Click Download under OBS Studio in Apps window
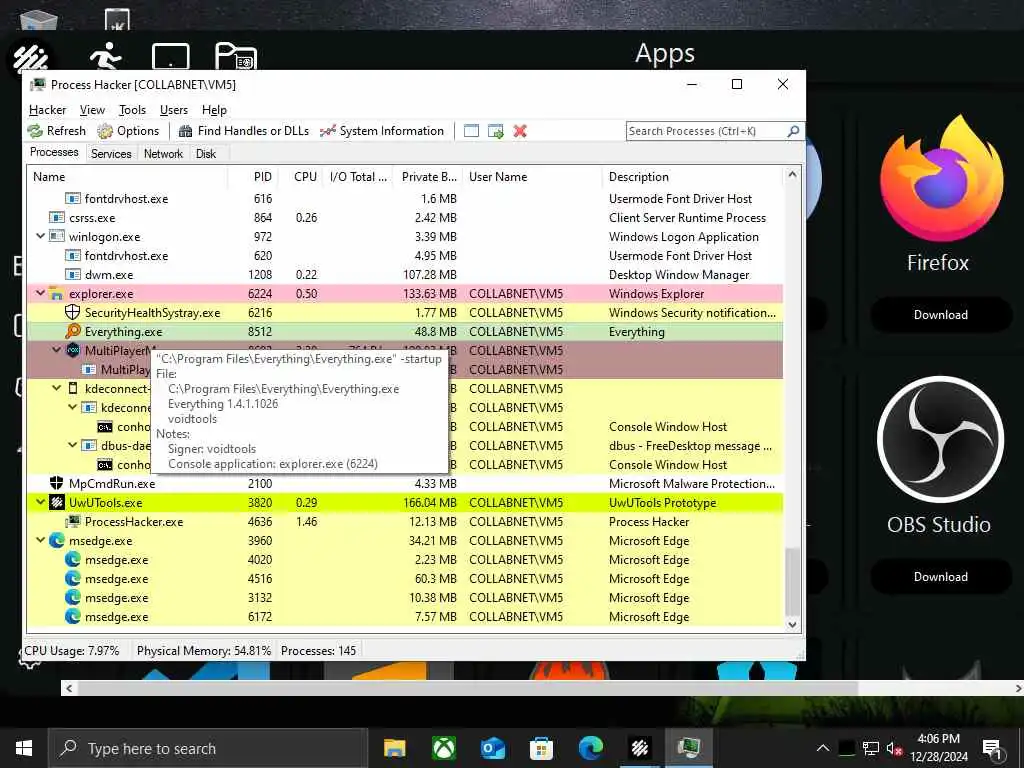The width and height of the screenshot is (1024, 768). 940,577
